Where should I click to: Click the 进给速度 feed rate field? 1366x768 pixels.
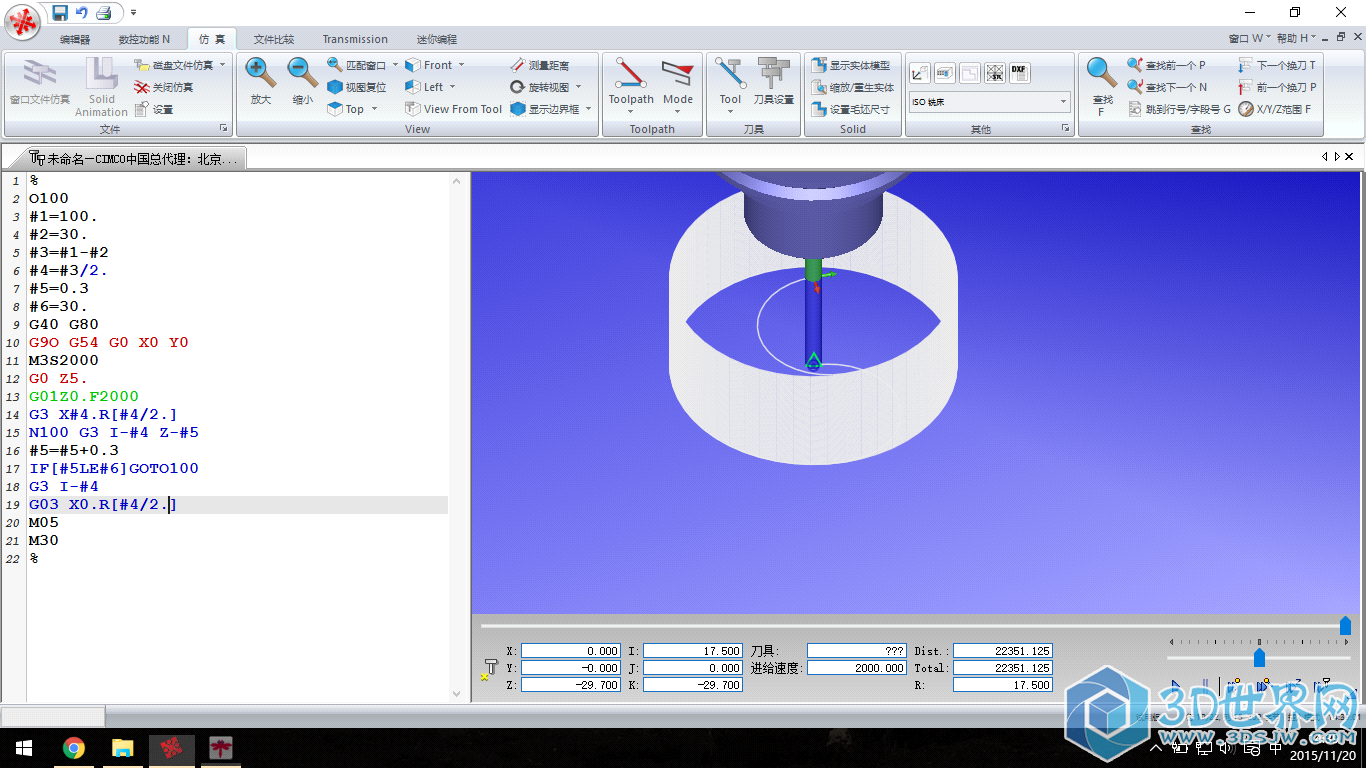[x=857, y=668]
